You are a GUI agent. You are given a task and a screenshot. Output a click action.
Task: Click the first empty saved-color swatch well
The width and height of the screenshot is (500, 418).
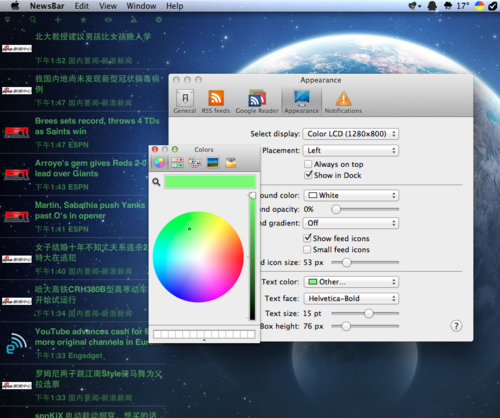click(x=157, y=334)
